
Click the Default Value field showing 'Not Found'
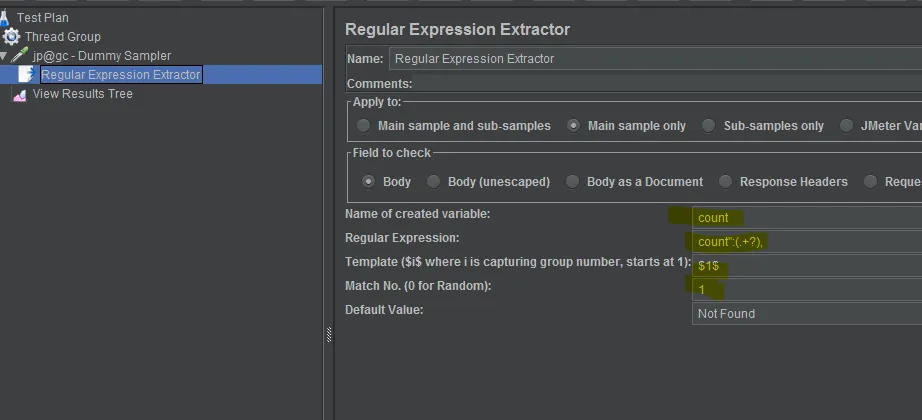(x=806, y=314)
